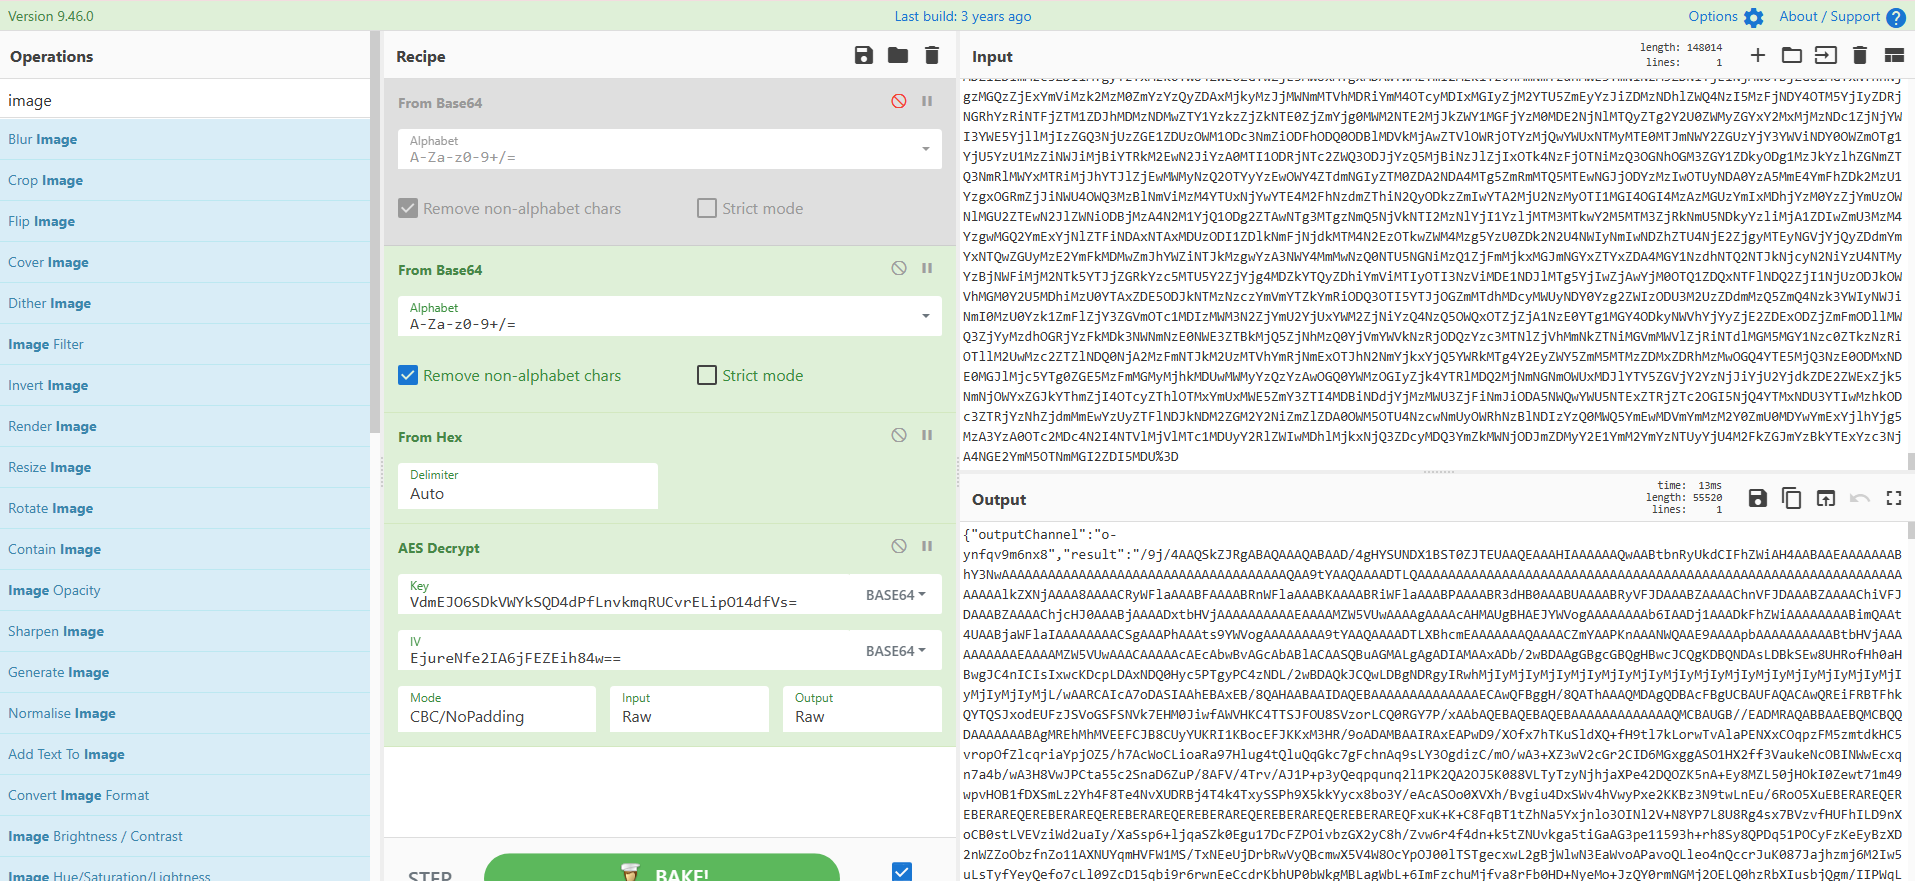This screenshot has height=881, width=1915.
Task: Copy raw output to the clipboard
Action: point(1792,498)
